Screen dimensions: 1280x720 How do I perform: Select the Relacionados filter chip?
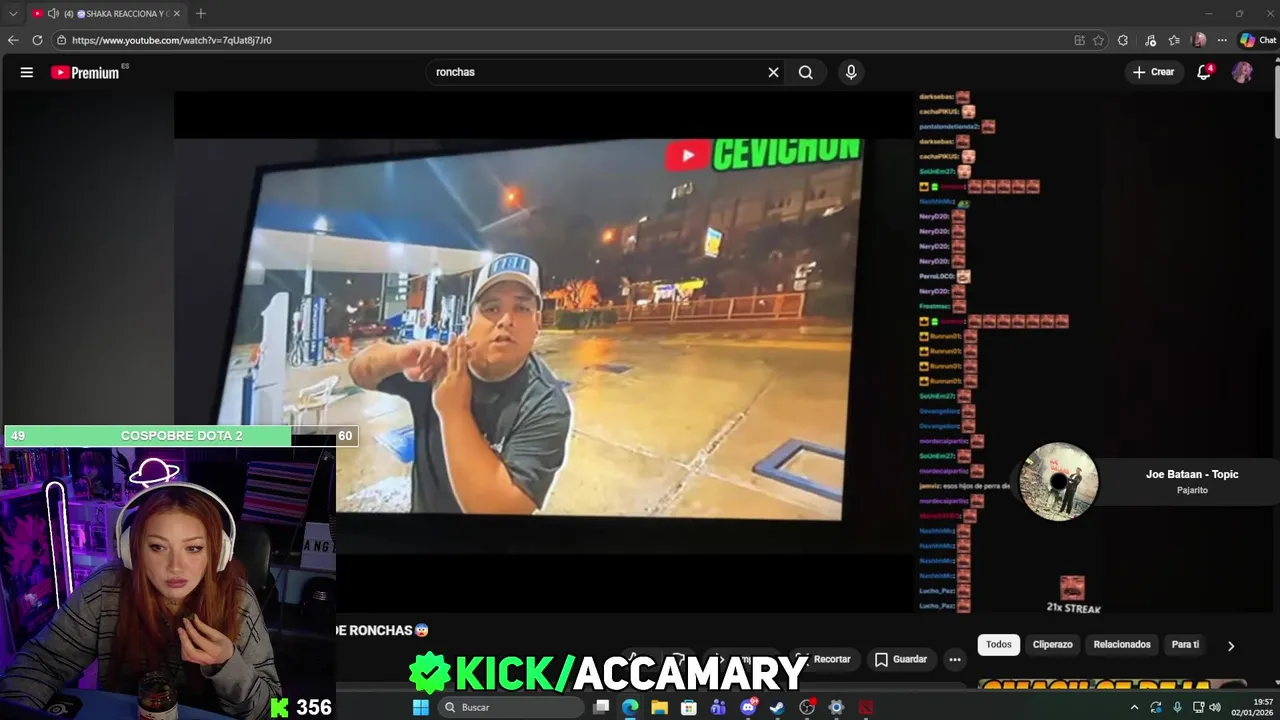pyautogui.click(x=1122, y=644)
